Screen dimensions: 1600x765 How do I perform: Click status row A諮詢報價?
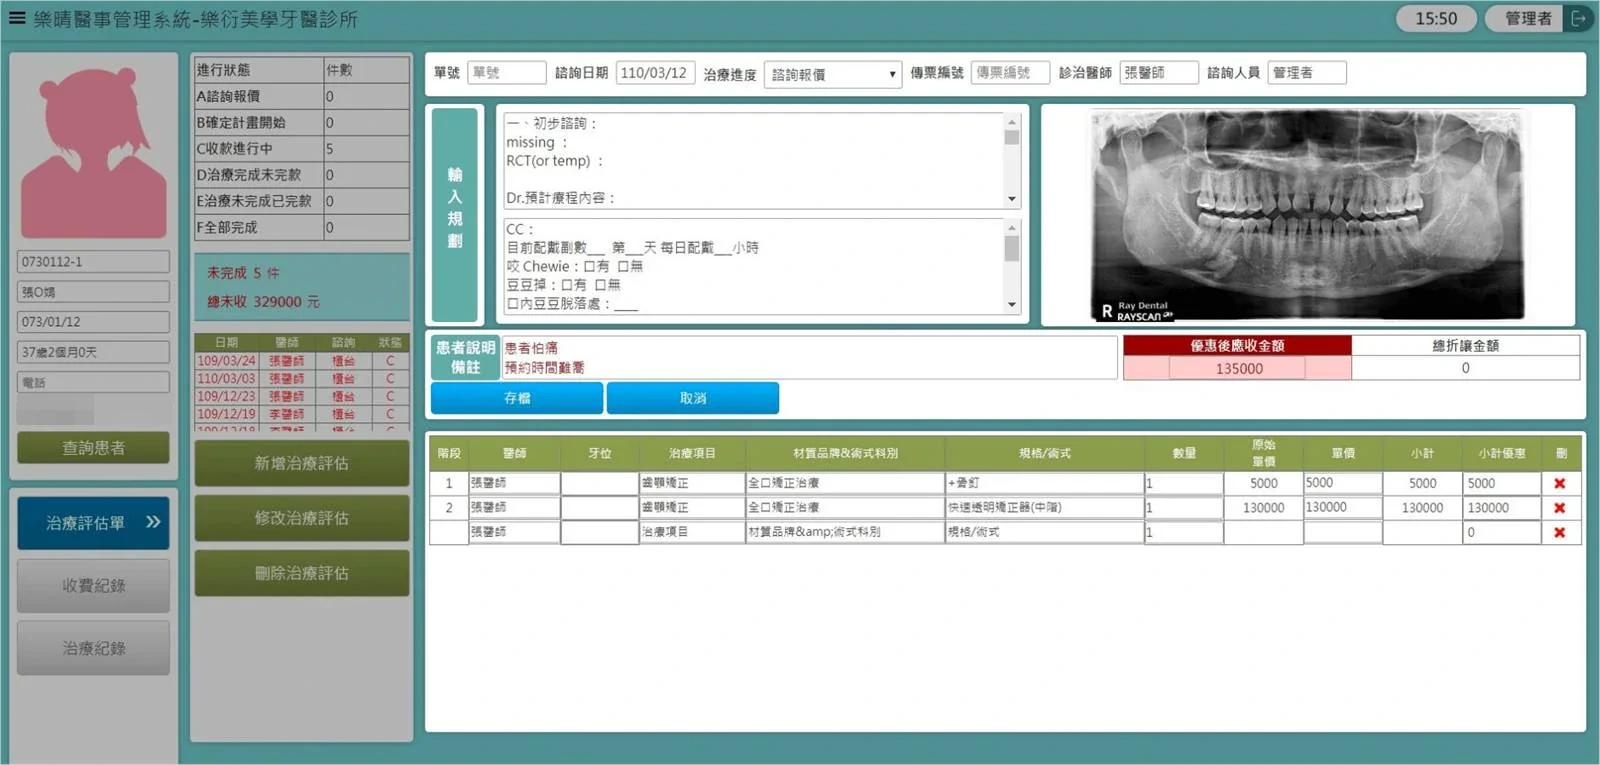301,96
